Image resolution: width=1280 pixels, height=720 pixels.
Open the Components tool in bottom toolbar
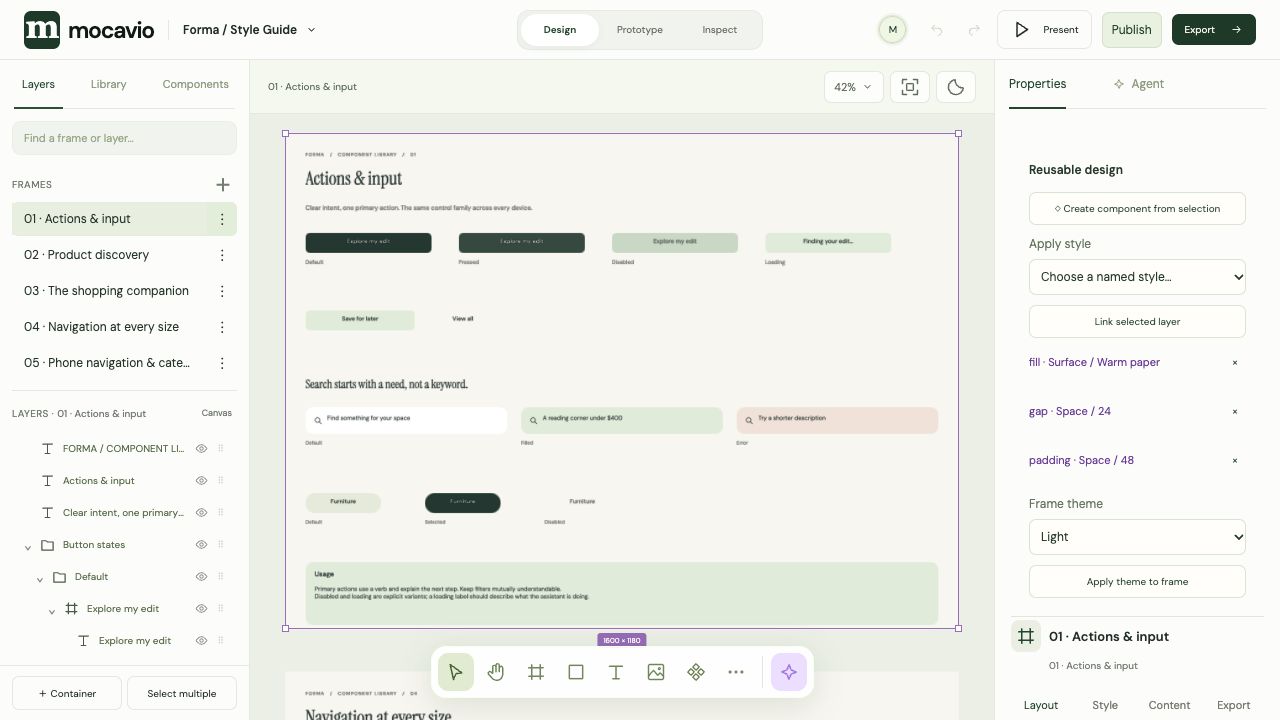coord(696,672)
